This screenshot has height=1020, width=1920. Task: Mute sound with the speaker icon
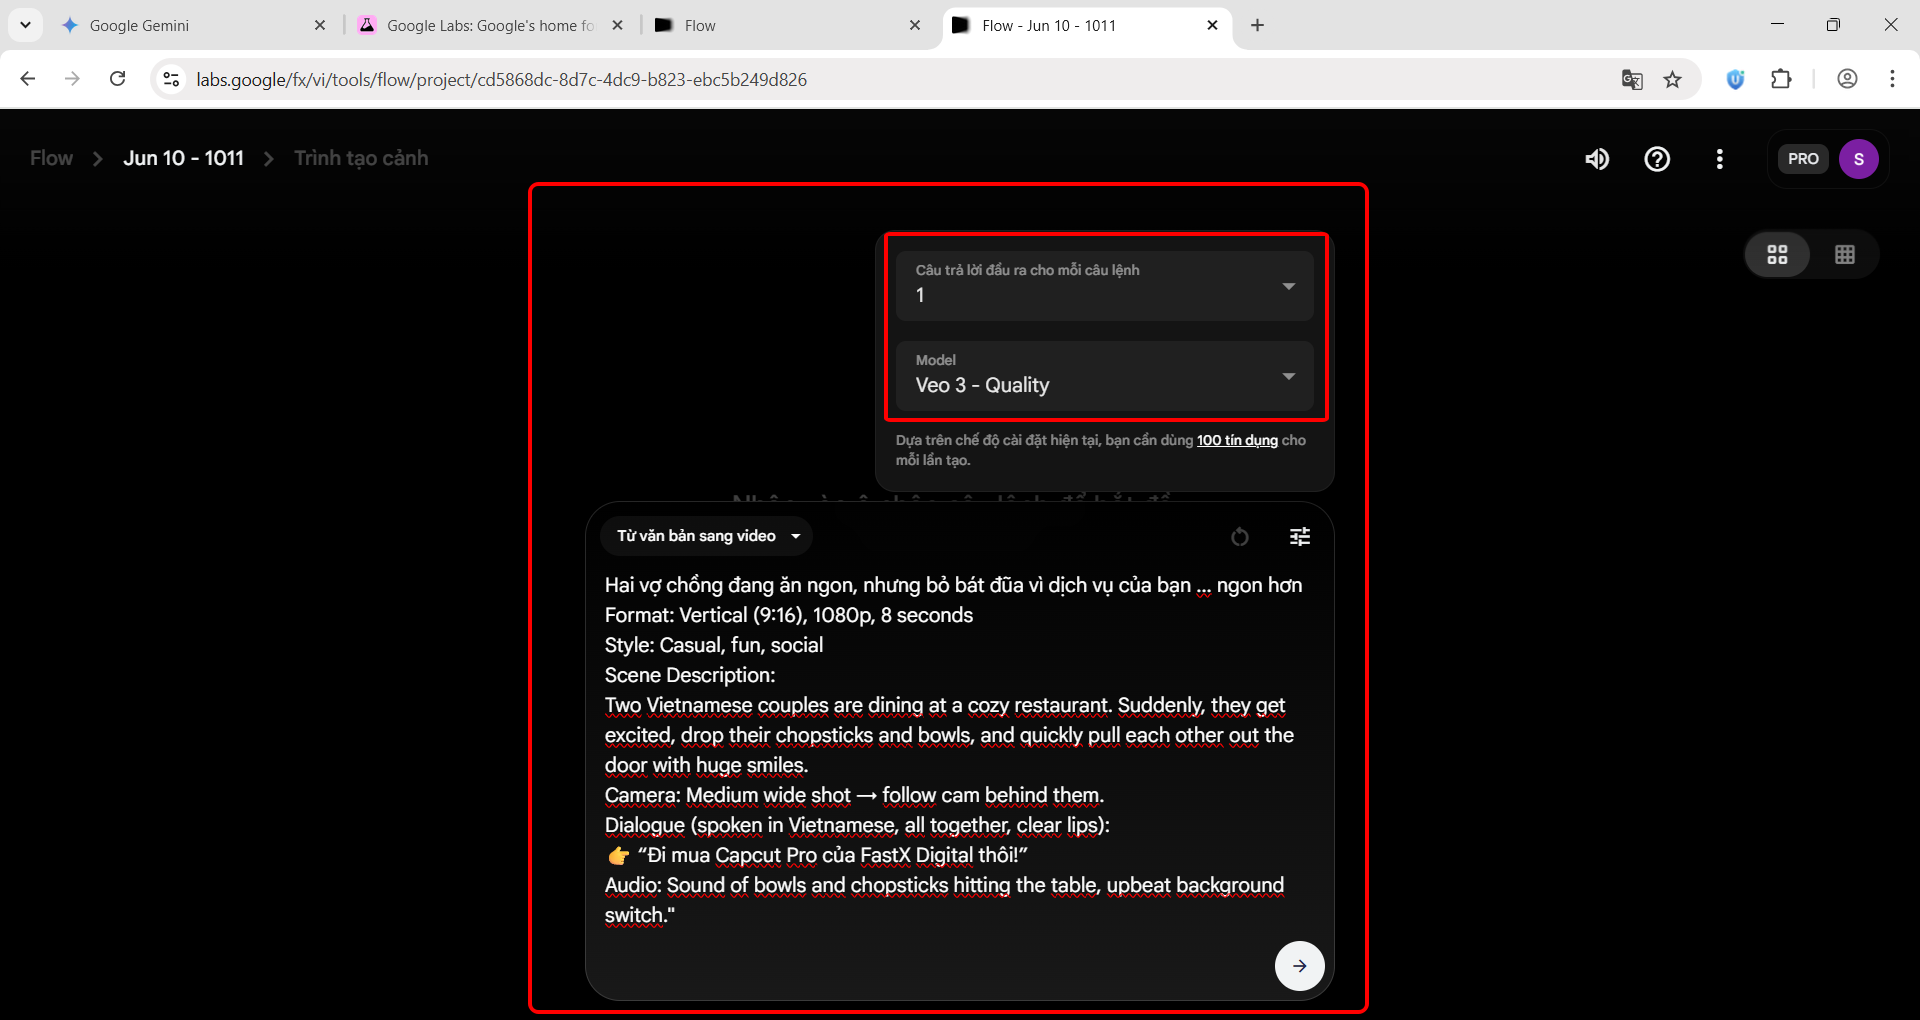click(1597, 159)
